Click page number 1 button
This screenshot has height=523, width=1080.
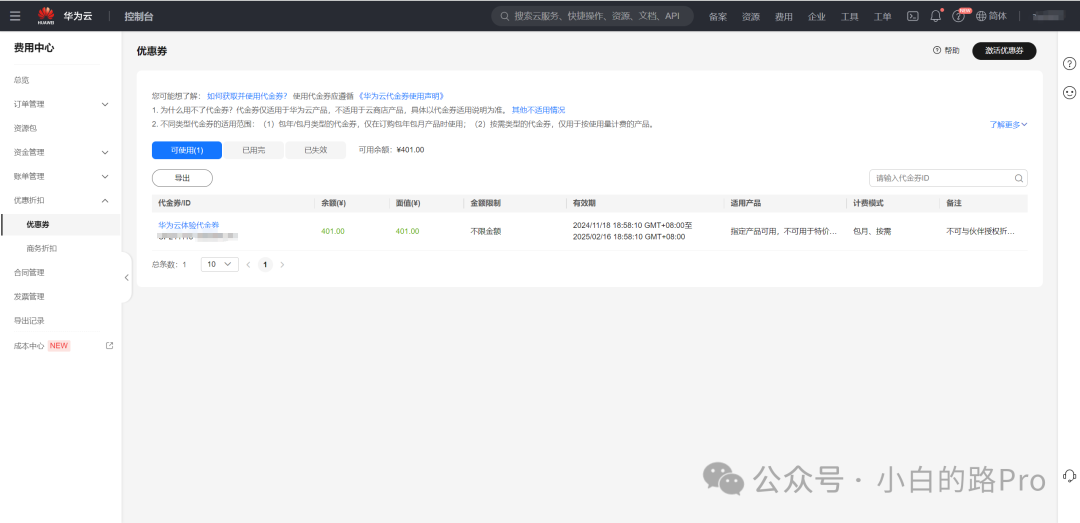(265, 265)
